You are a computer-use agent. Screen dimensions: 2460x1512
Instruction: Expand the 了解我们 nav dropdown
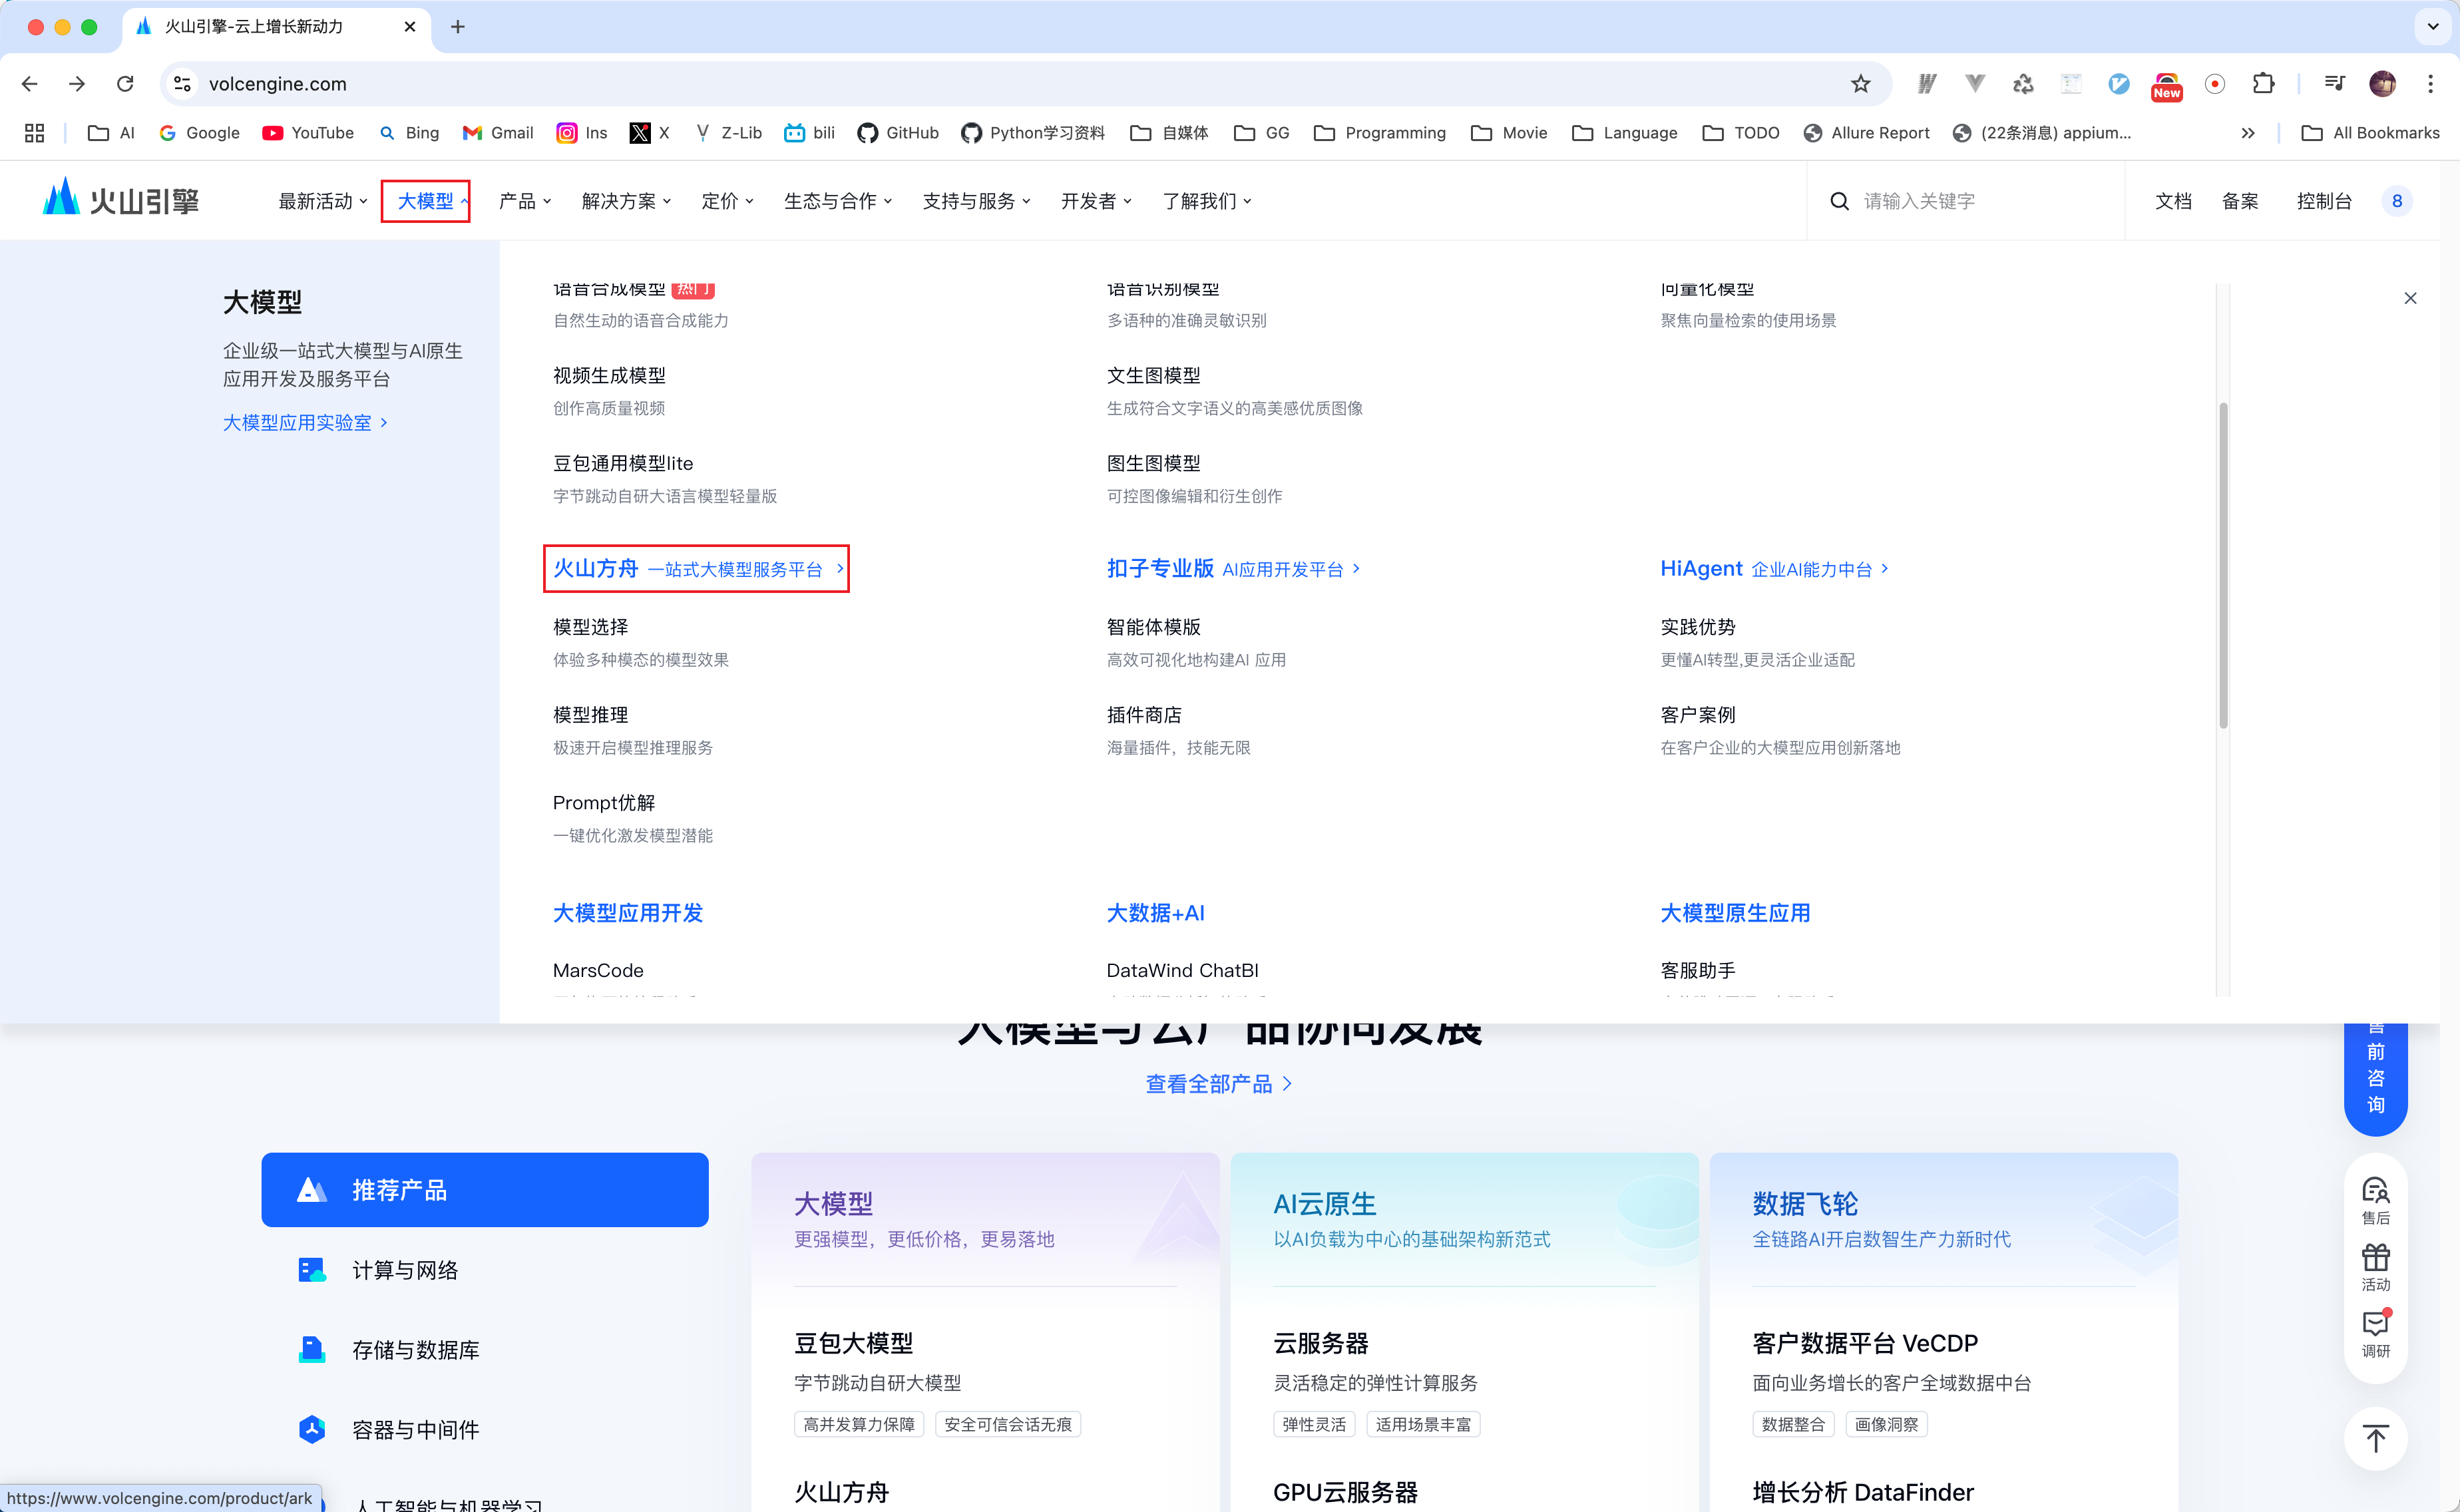[1207, 201]
